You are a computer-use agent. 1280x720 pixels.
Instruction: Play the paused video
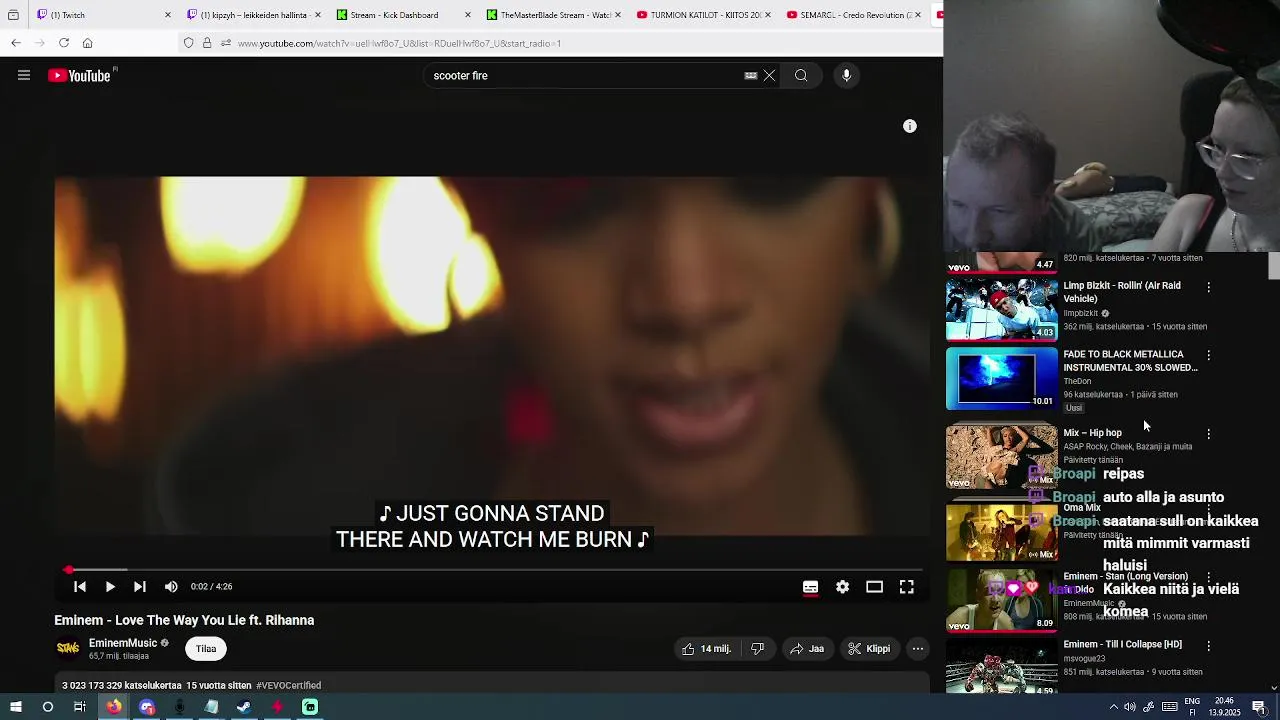click(x=110, y=587)
